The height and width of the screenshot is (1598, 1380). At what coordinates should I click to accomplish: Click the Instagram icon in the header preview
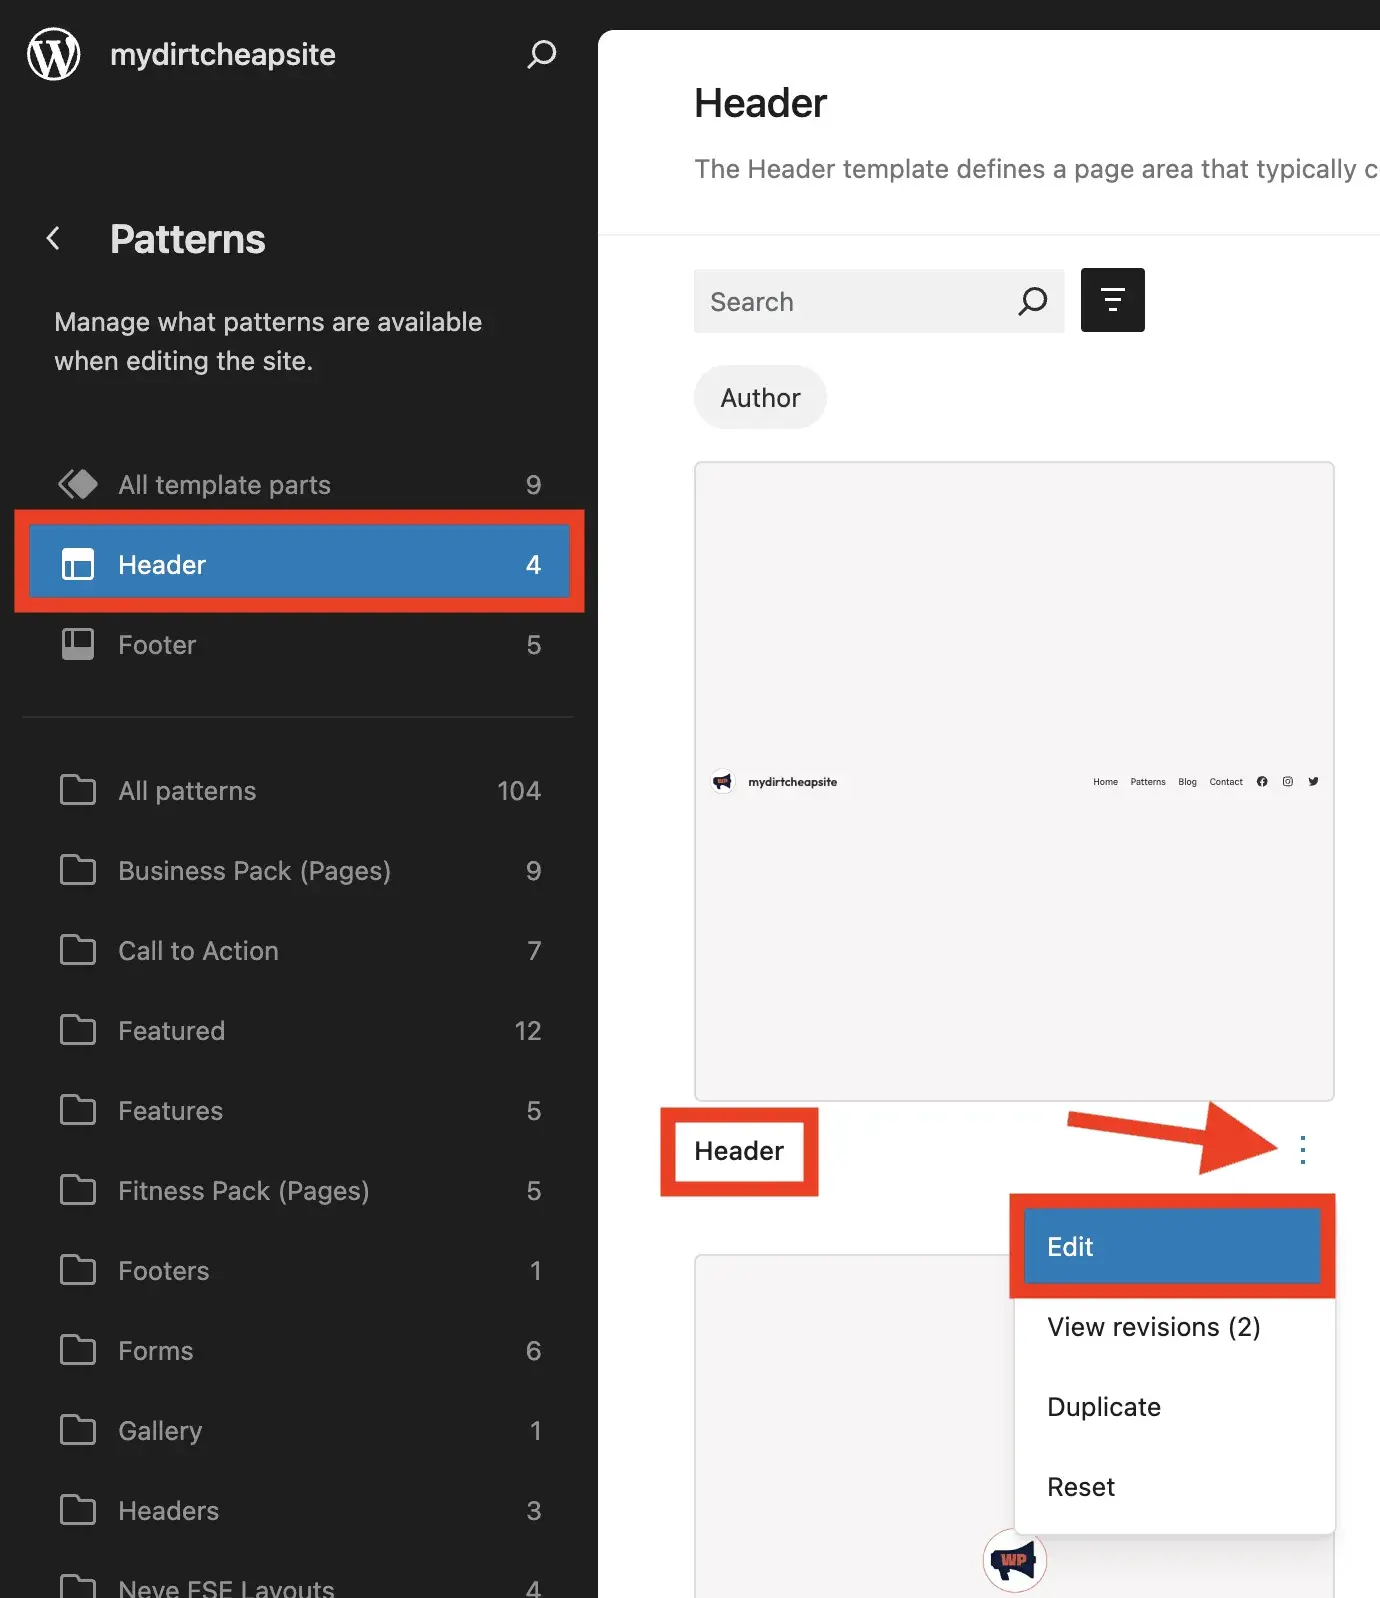pyautogui.click(x=1287, y=781)
